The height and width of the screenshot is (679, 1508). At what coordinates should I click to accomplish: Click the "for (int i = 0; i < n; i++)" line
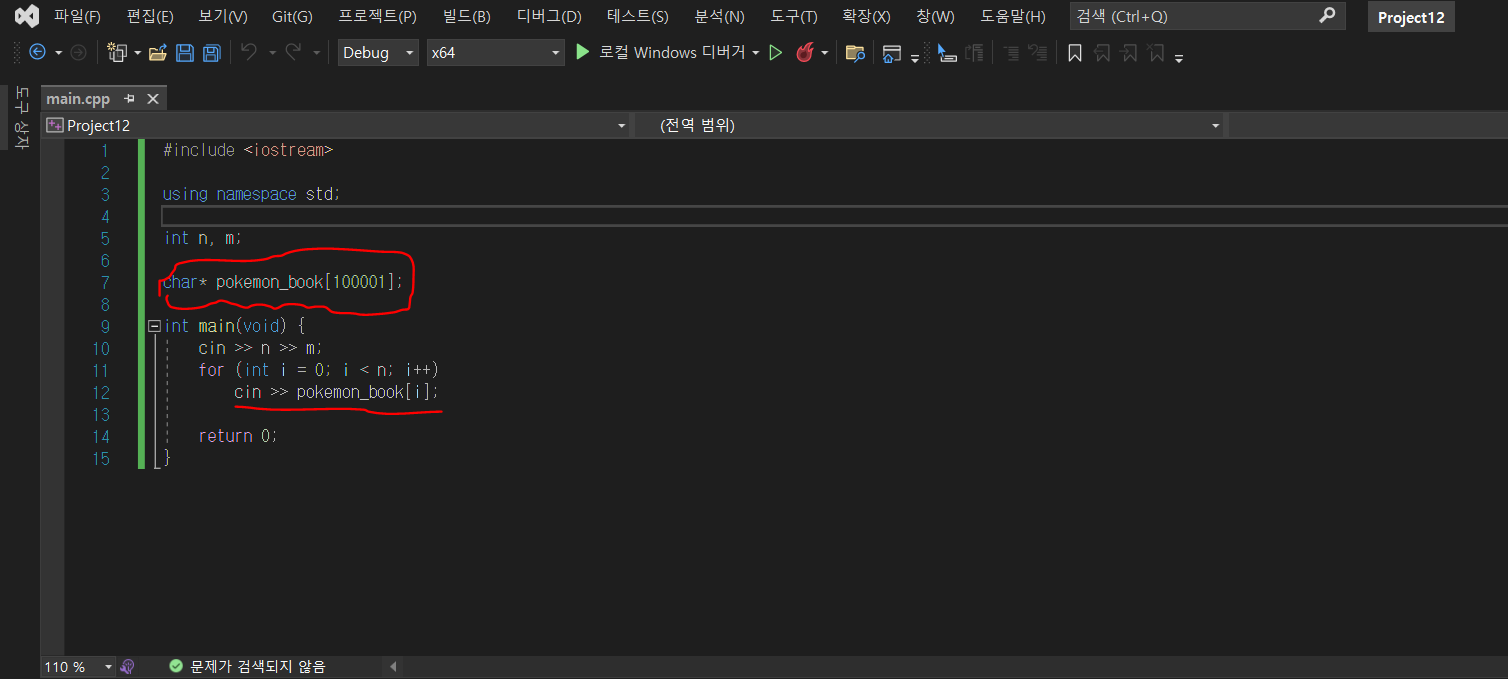tap(318, 370)
